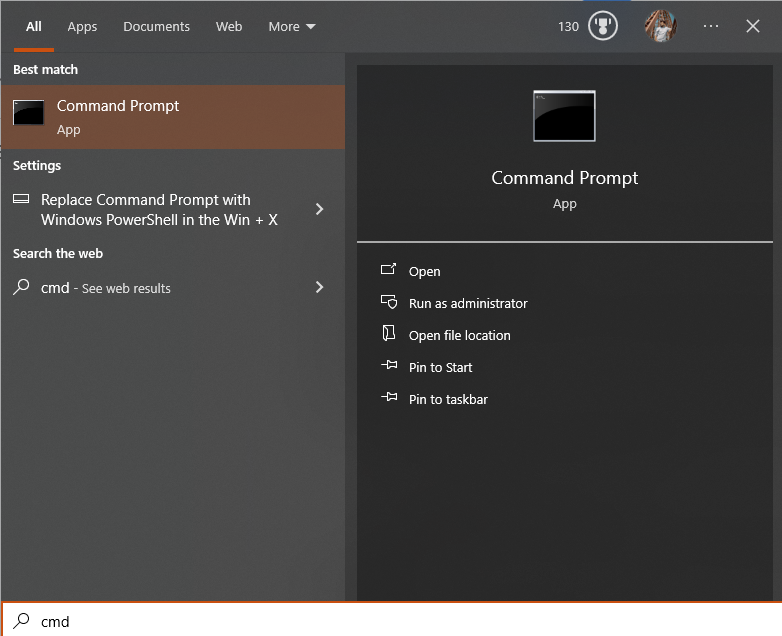Viewport: 782px width, 636px height.
Task: Run Command Prompt as administrator
Action: [468, 303]
